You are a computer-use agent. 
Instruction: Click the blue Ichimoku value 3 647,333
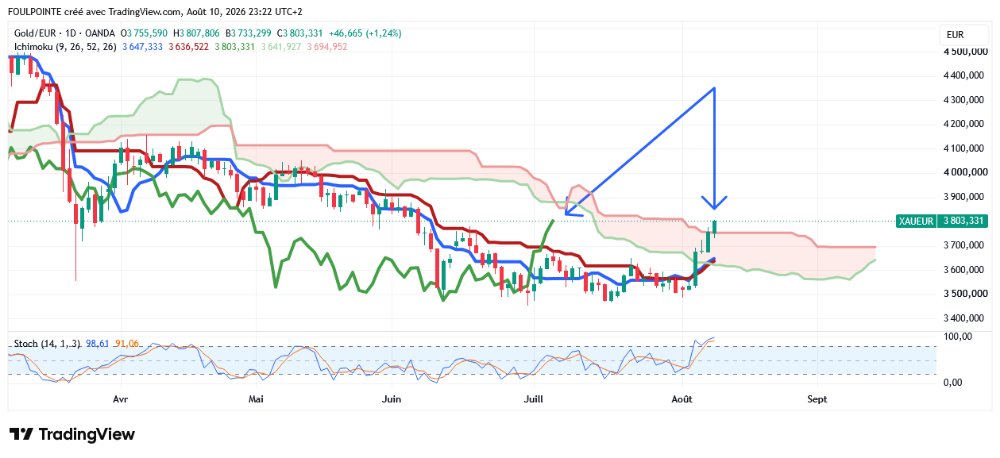[141, 47]
